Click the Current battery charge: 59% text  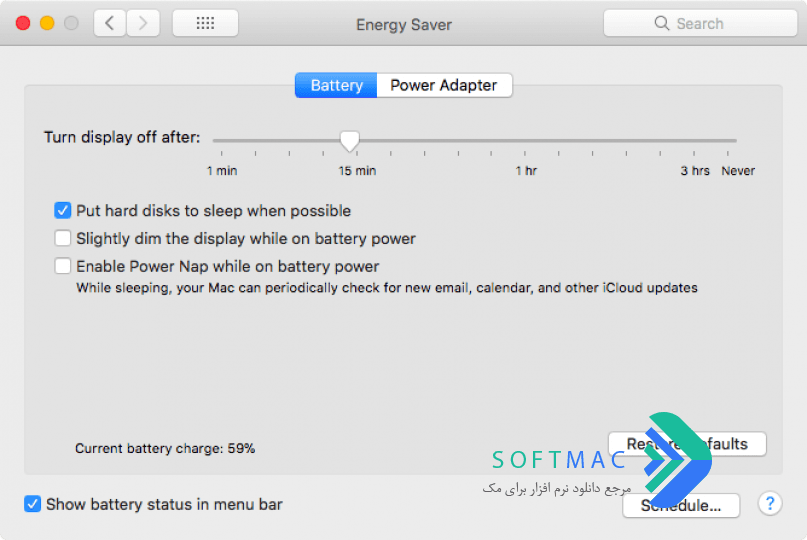tap(165, 448)
